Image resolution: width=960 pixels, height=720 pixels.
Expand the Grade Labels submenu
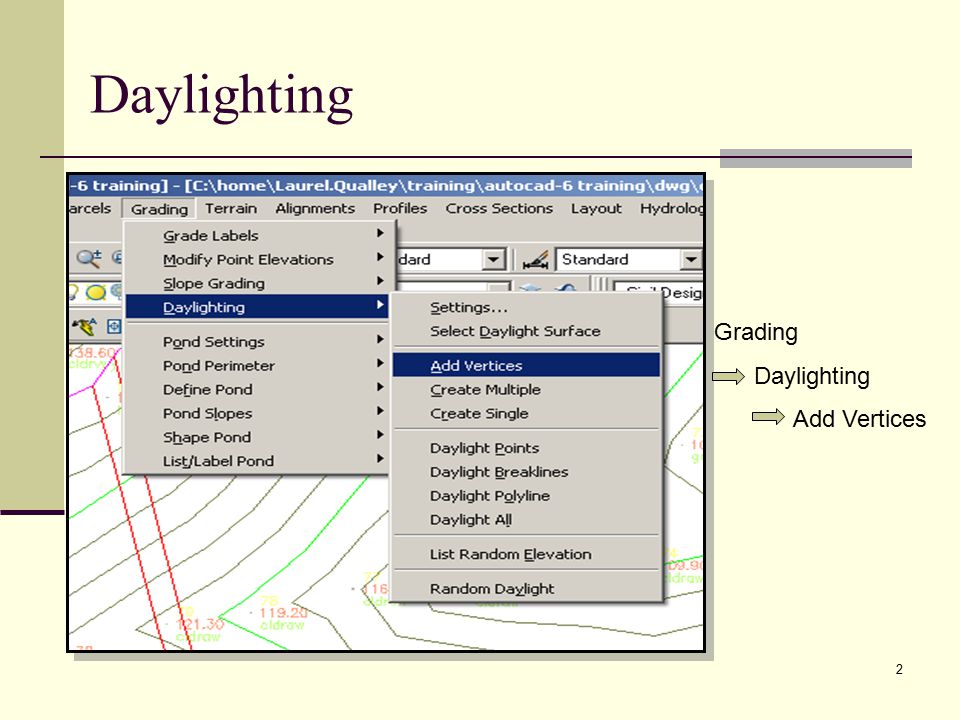257,235
